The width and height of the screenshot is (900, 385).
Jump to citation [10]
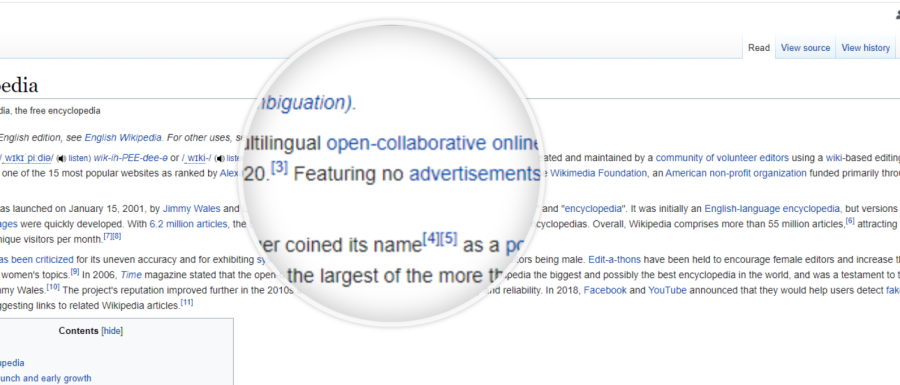tap(53, 287)
